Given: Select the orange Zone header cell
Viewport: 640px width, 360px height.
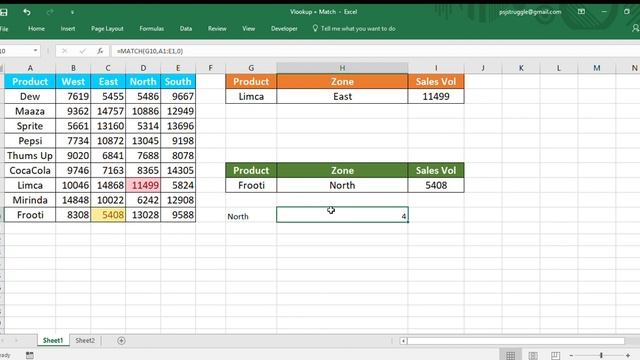Looking at the screenshot, I should (342, 81).
